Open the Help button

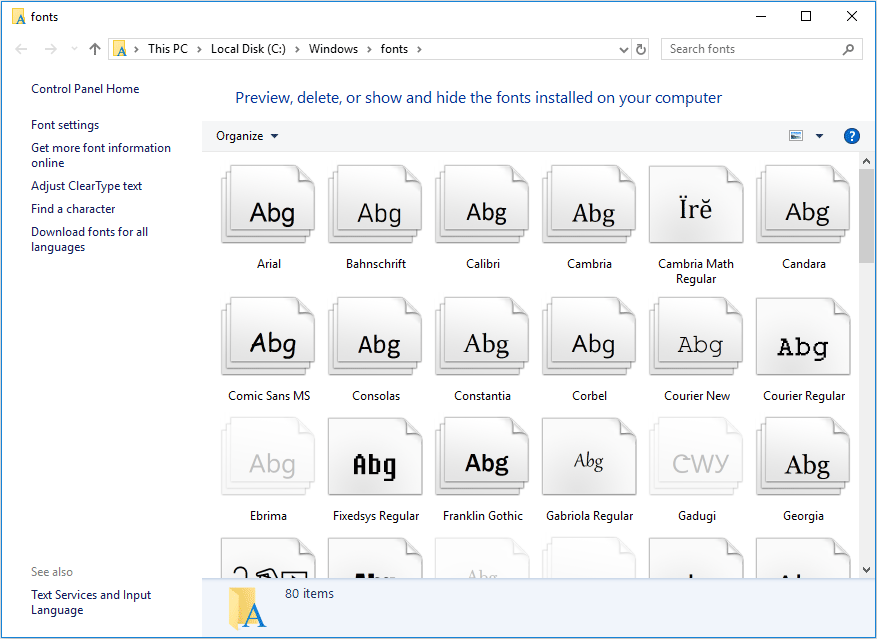click(x=851, y=136)
